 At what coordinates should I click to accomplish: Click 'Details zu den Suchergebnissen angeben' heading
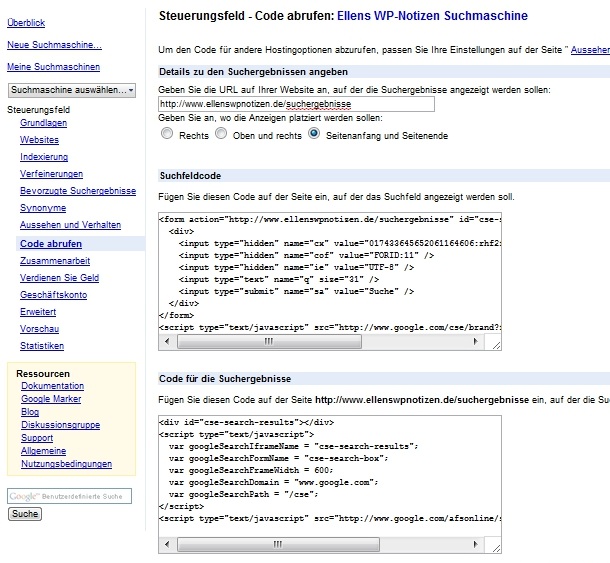tap(254, 72)
